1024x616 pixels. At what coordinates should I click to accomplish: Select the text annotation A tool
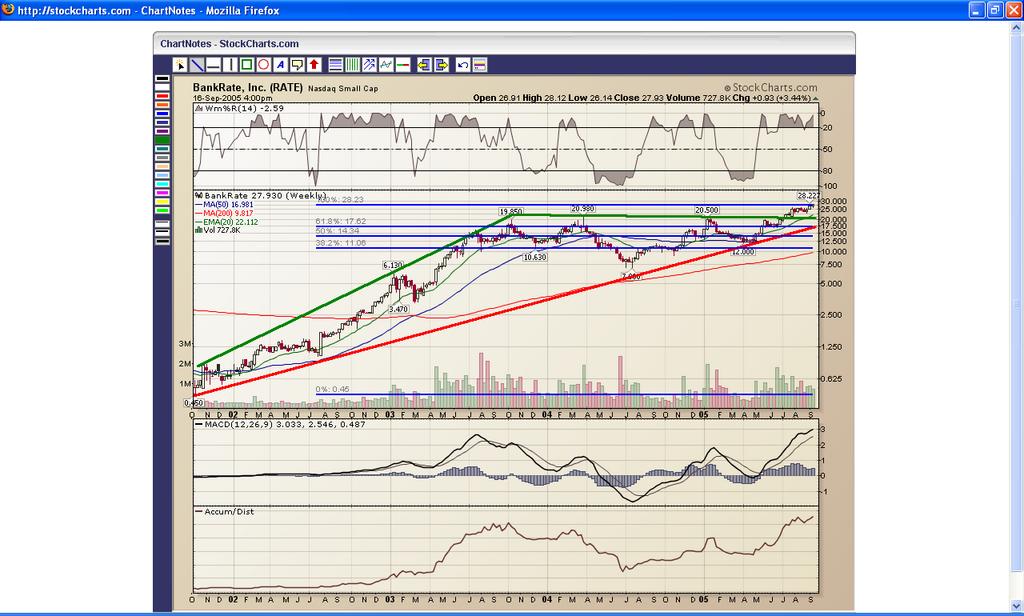[x=281, y=65]
